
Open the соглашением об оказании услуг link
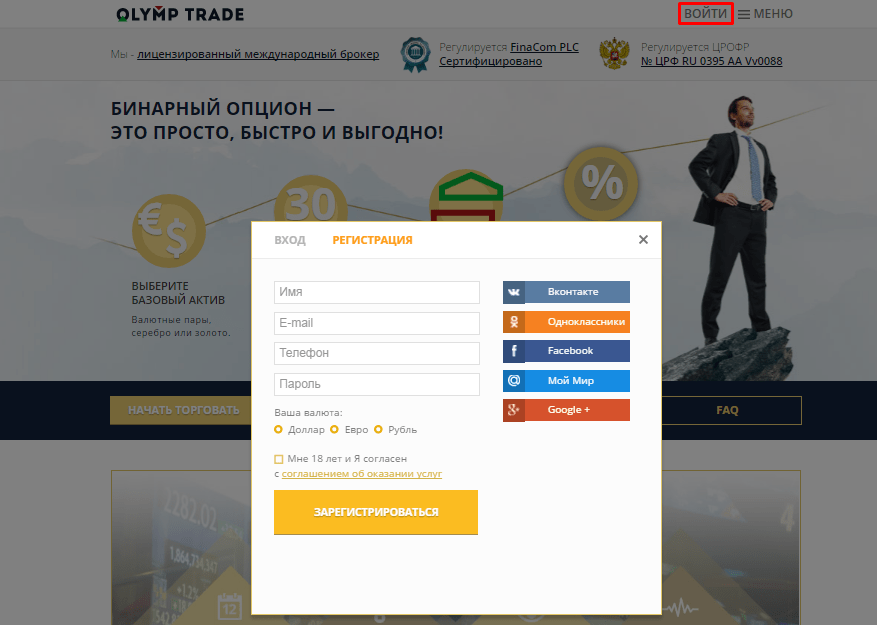click(x=361, y=473)
